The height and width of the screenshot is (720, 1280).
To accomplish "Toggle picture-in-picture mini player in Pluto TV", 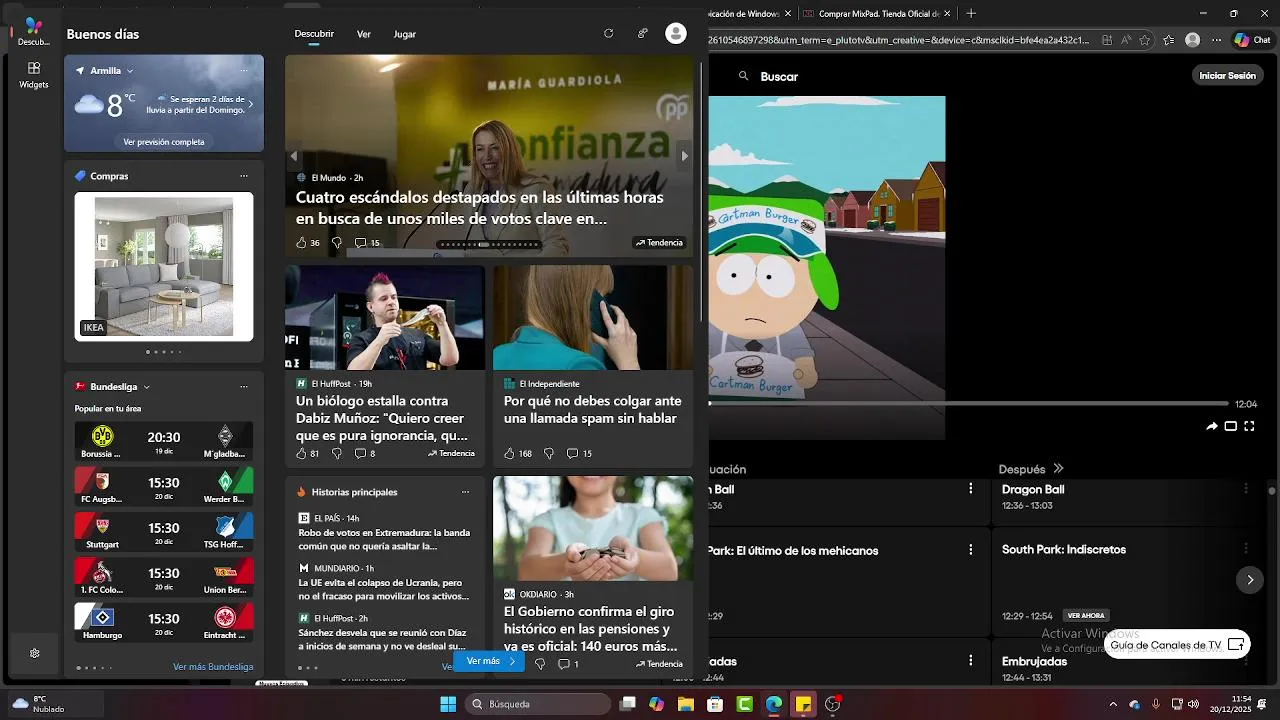I will click(x=1231, y=426).
